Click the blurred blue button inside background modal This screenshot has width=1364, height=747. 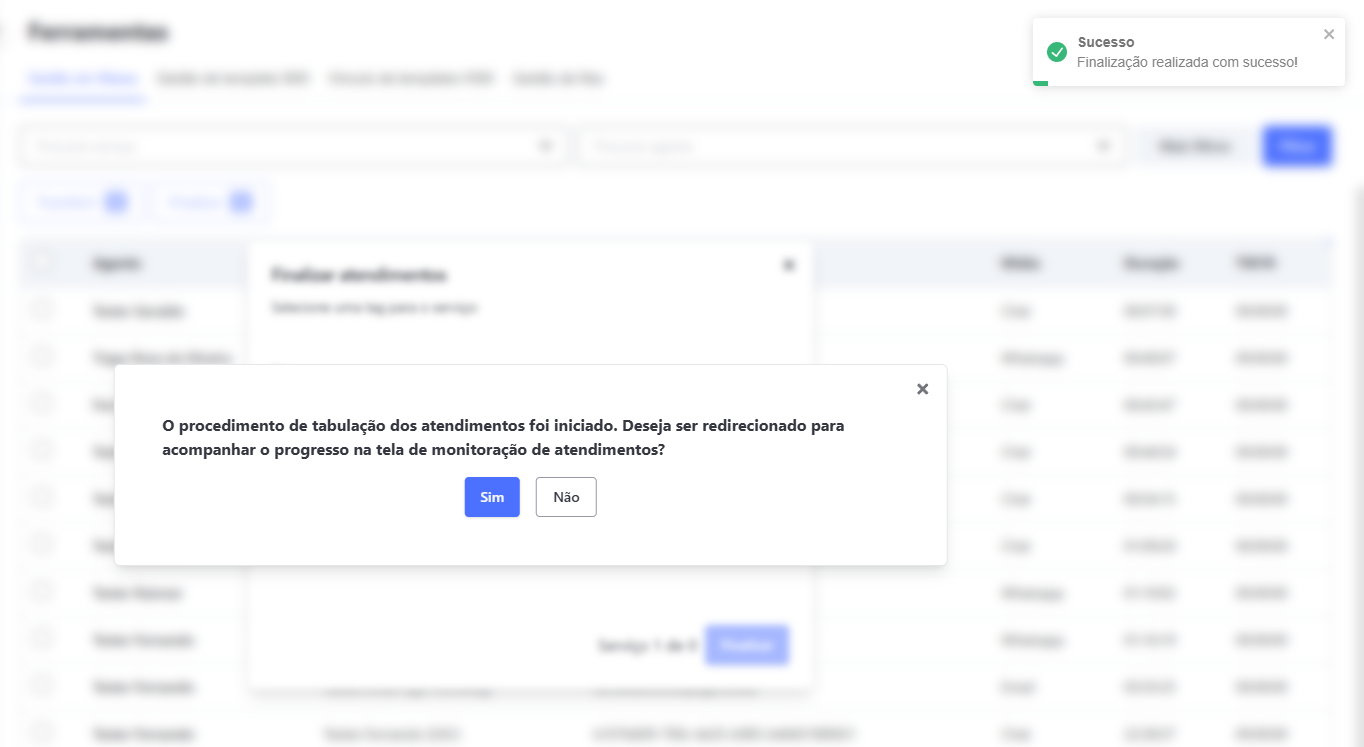pos(746,645)
